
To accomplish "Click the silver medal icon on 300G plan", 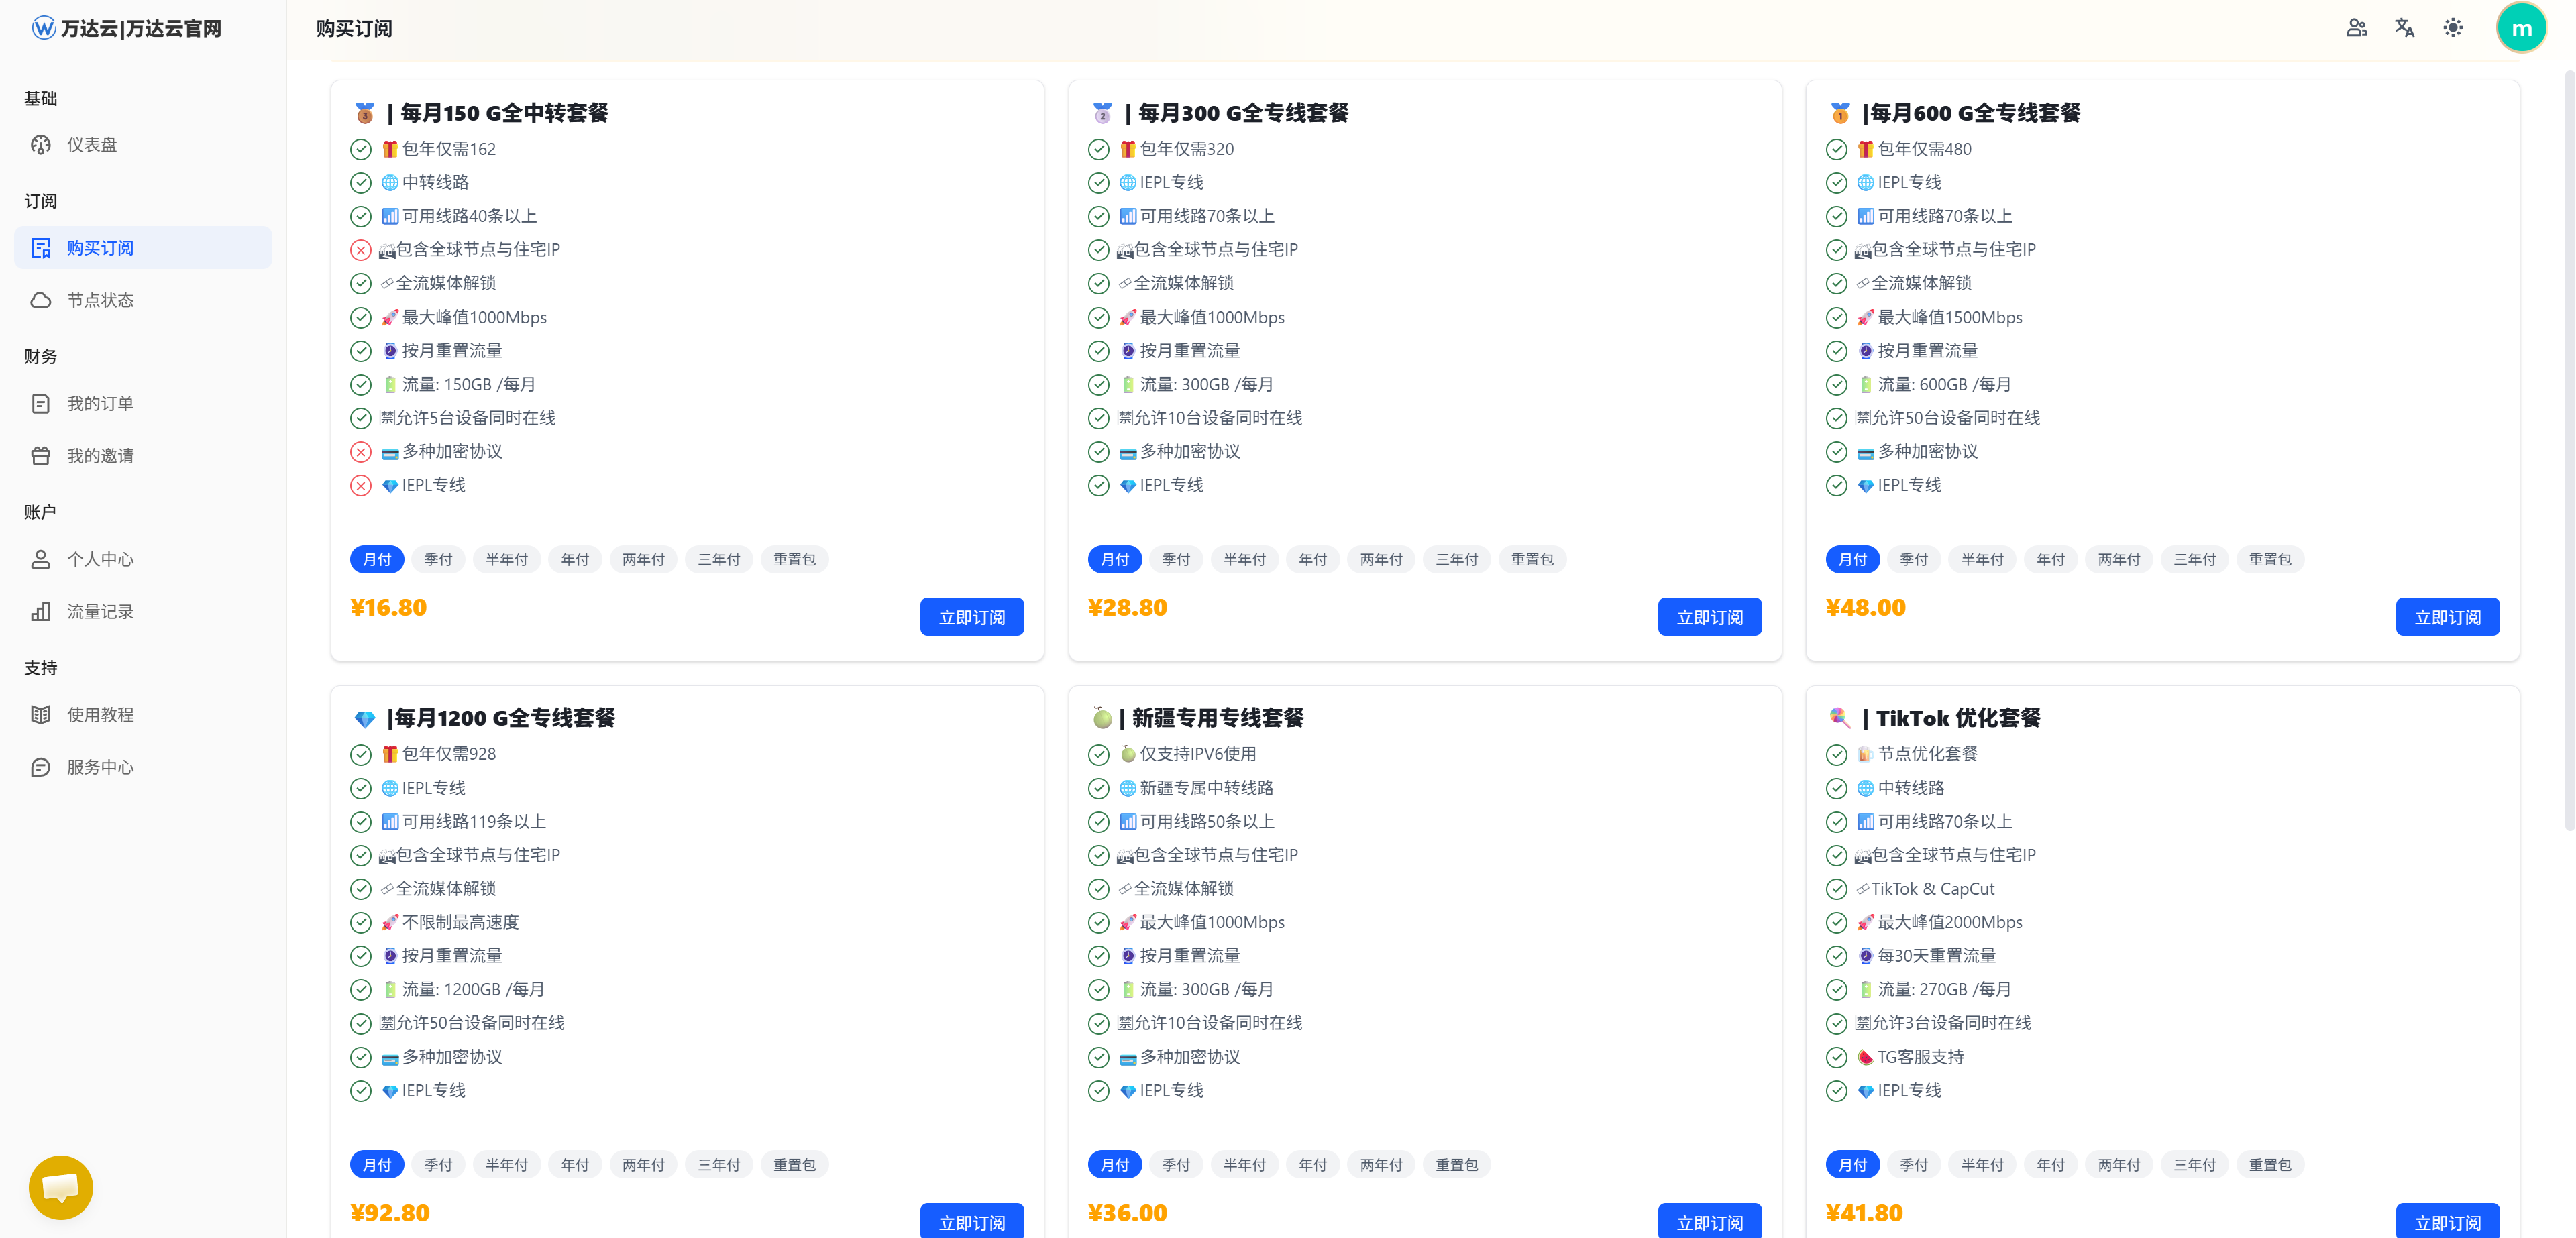I will [1103, 113].
